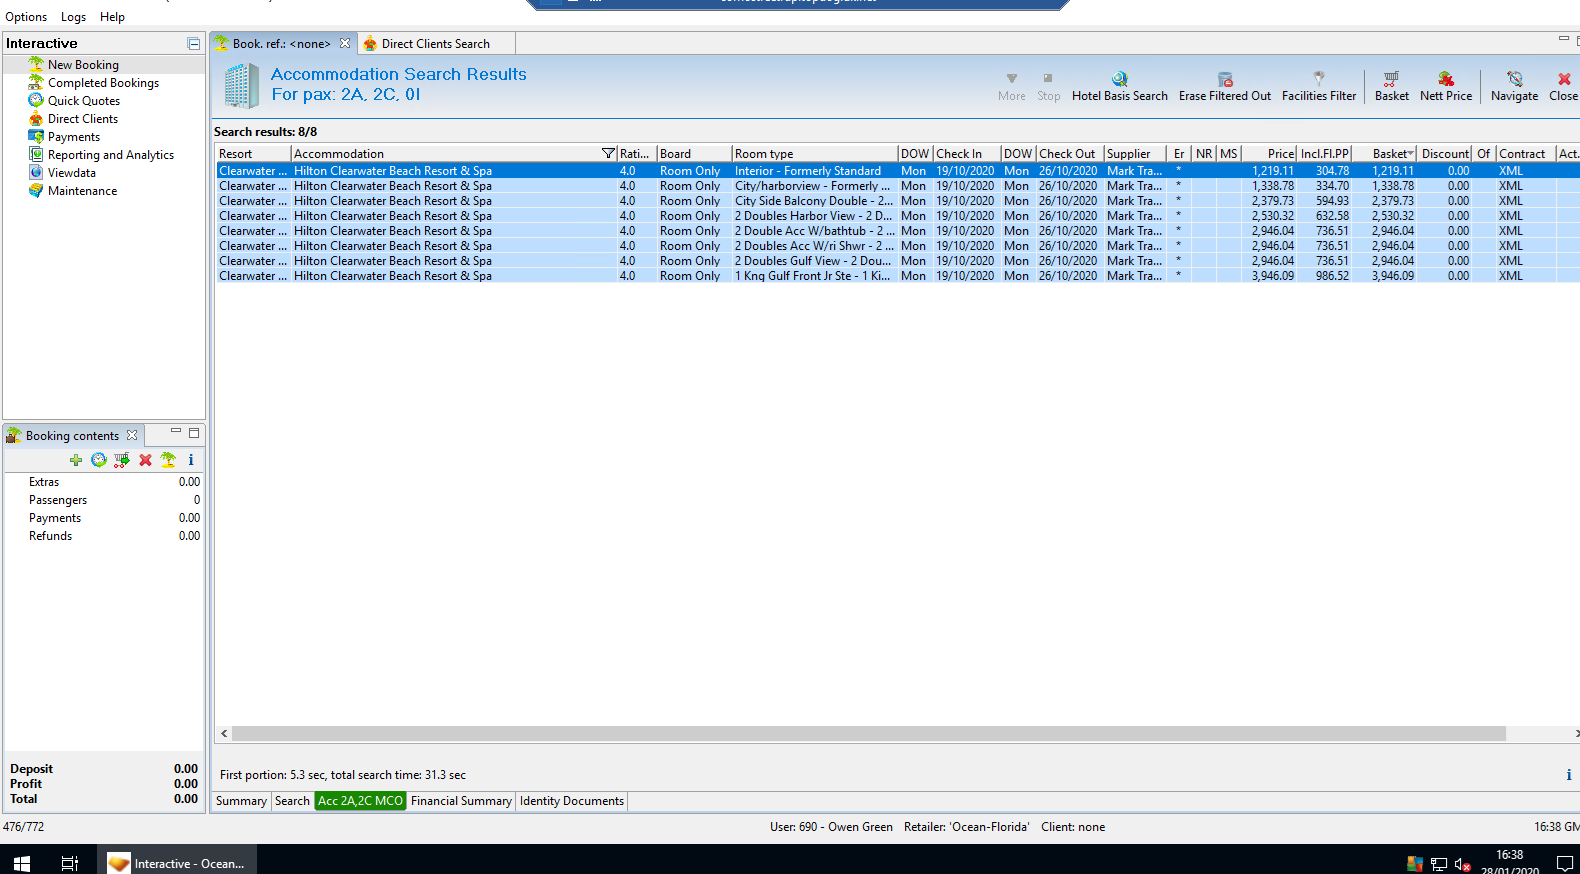The height and width of the screenshot is (874, 1580).
Task: Open the Help menu
Action: (x=112, y=17)
